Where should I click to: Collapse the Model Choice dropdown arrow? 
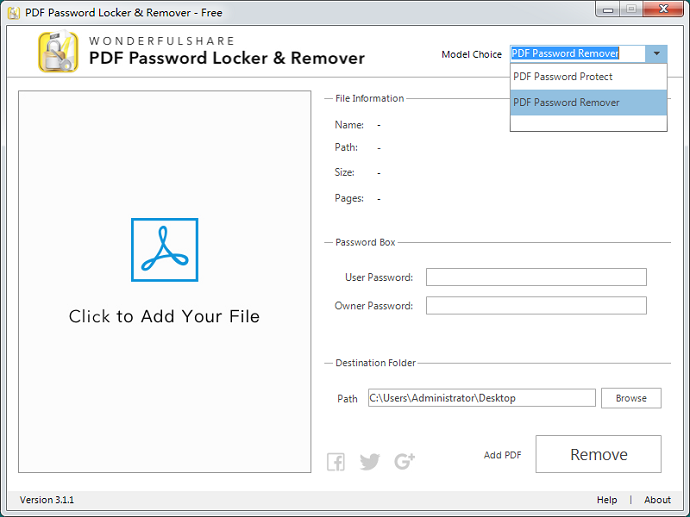click(657, 54)
